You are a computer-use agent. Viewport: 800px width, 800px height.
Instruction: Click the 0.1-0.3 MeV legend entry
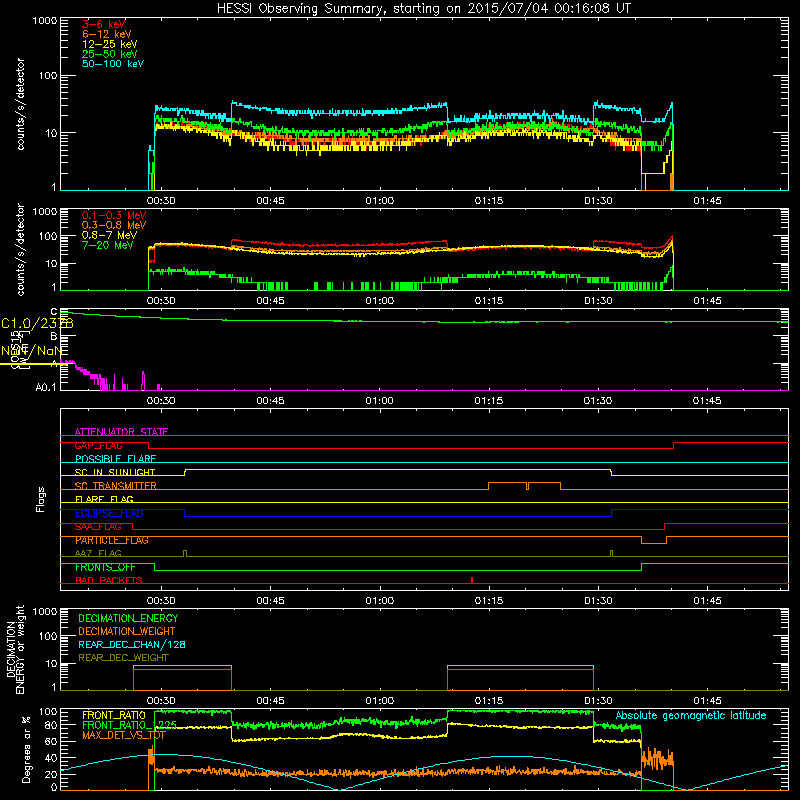114,215
